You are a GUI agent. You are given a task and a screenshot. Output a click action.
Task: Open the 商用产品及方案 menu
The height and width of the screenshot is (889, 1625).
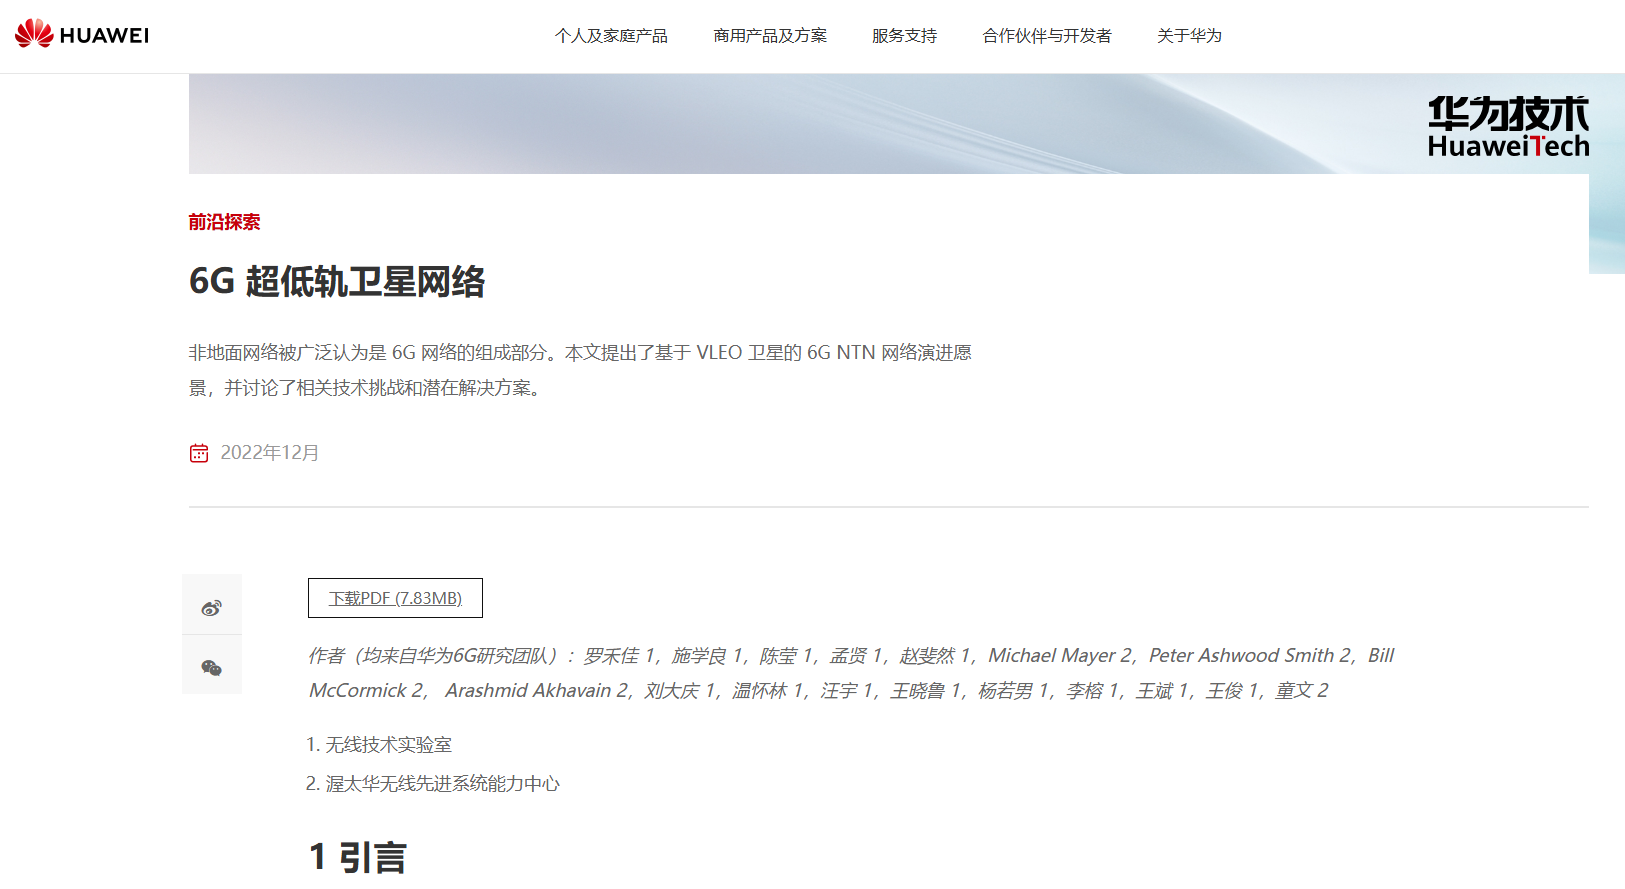point(770,36)
